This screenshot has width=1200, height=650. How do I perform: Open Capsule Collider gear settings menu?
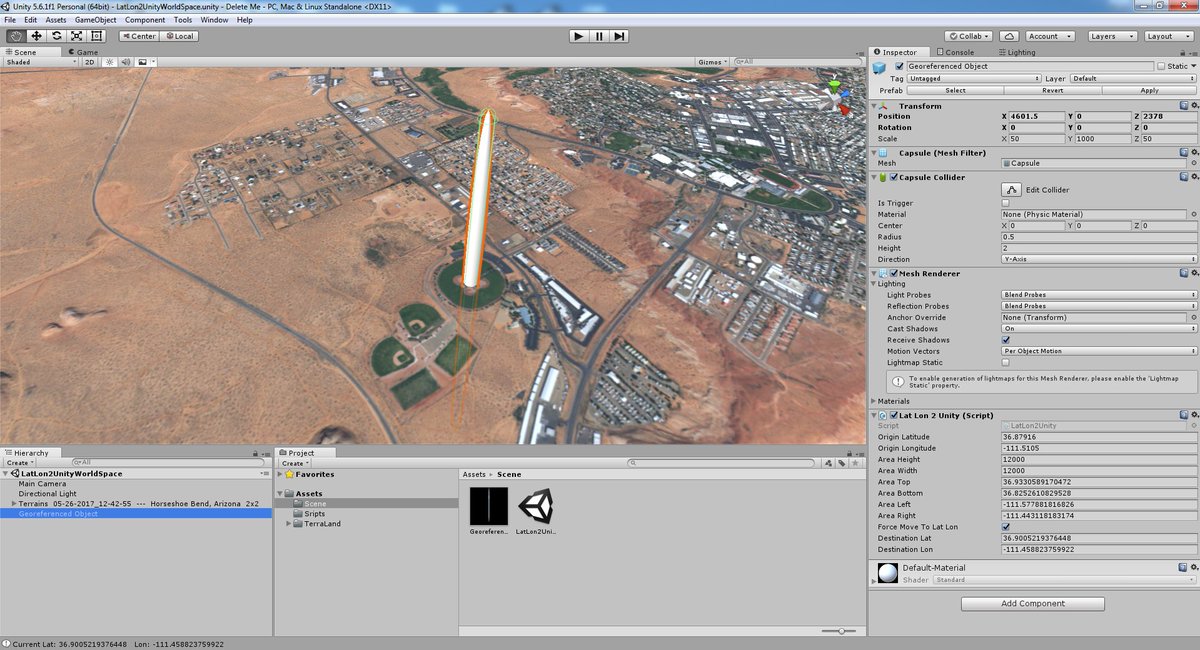1193,177
